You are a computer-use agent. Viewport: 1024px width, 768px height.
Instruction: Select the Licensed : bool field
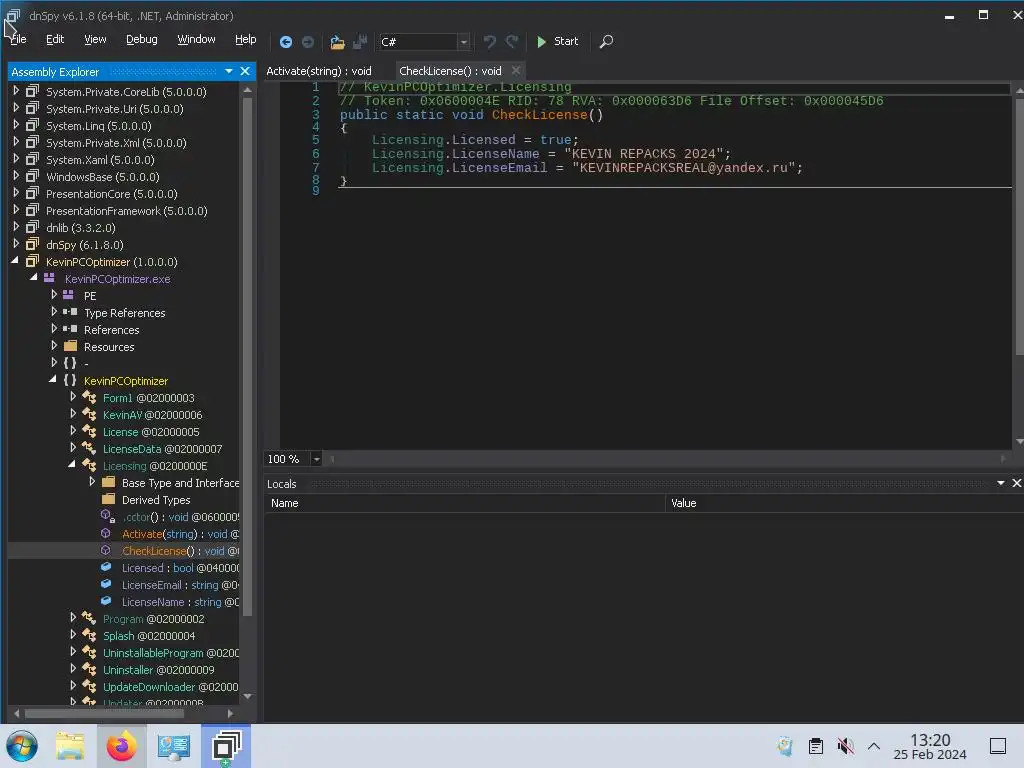point(180,568)
